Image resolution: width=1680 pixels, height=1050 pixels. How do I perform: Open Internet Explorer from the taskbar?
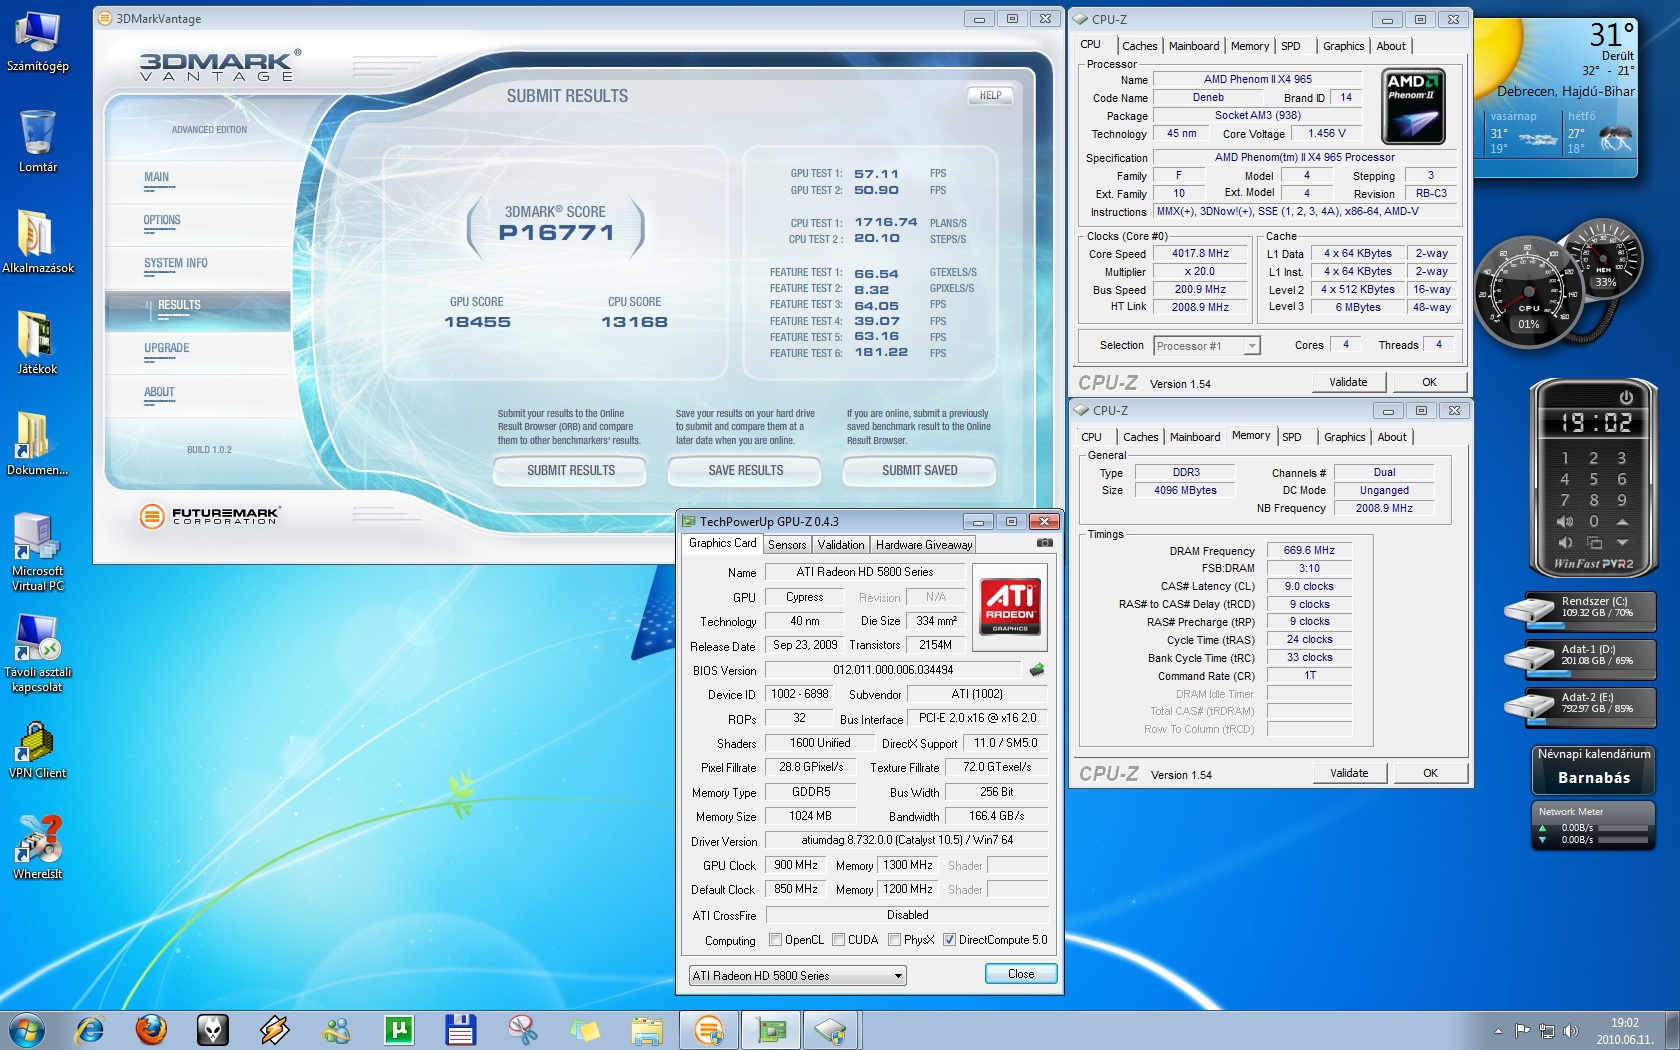click(90, 1030)
